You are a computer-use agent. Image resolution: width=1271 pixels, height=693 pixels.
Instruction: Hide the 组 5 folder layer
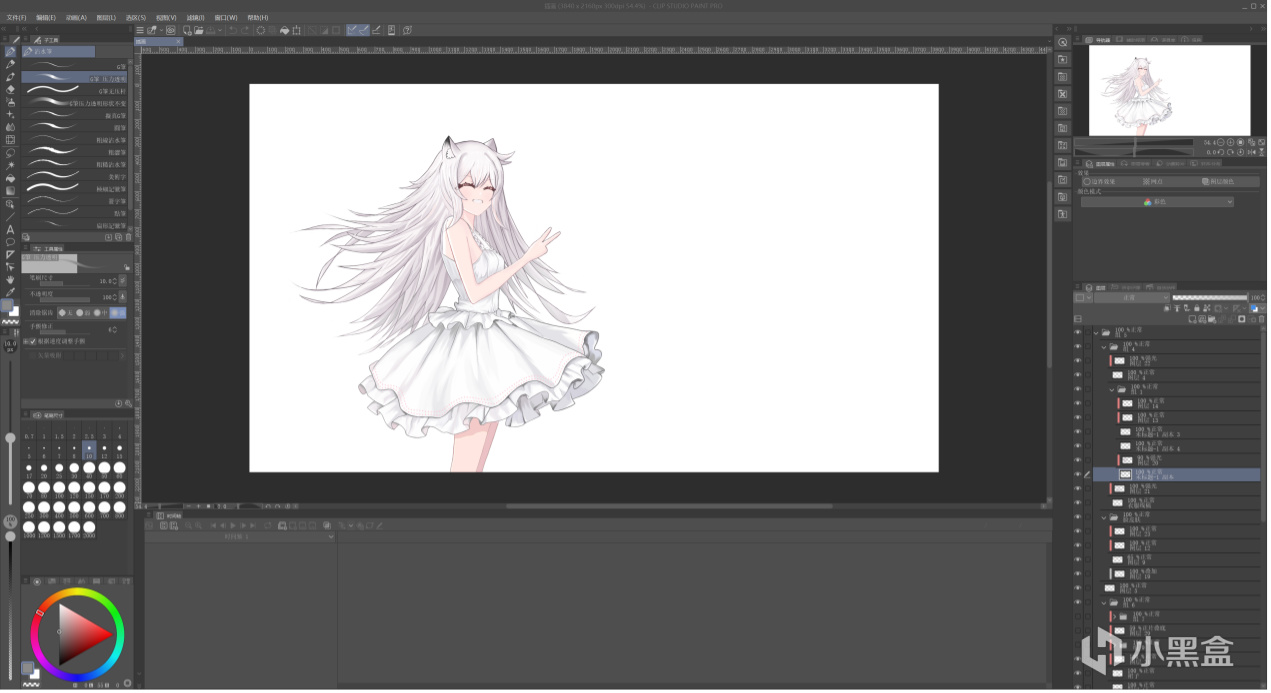click(x=1078, y=332)
